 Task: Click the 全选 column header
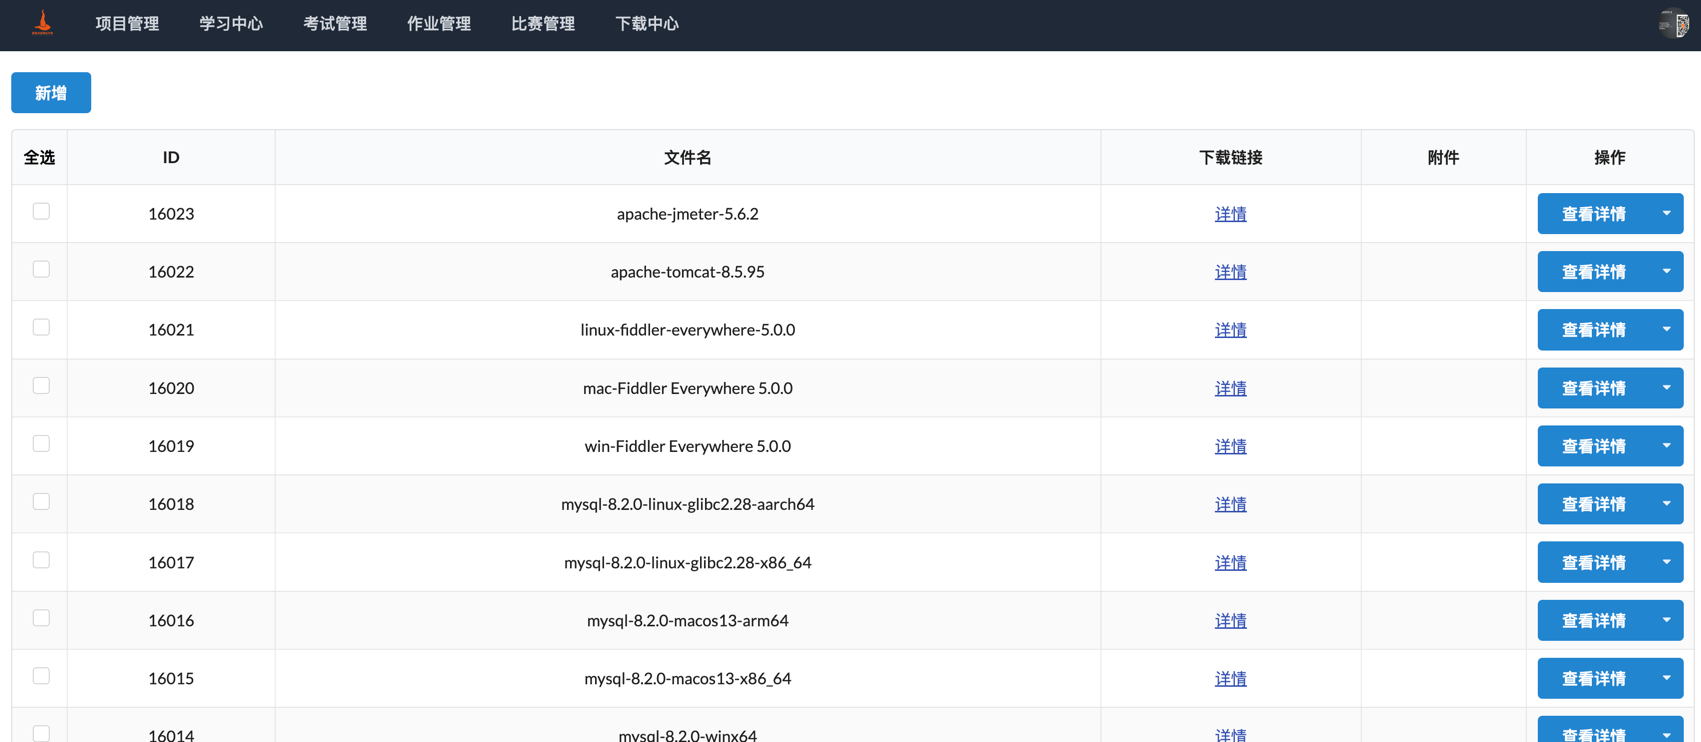tap(40, 158)
